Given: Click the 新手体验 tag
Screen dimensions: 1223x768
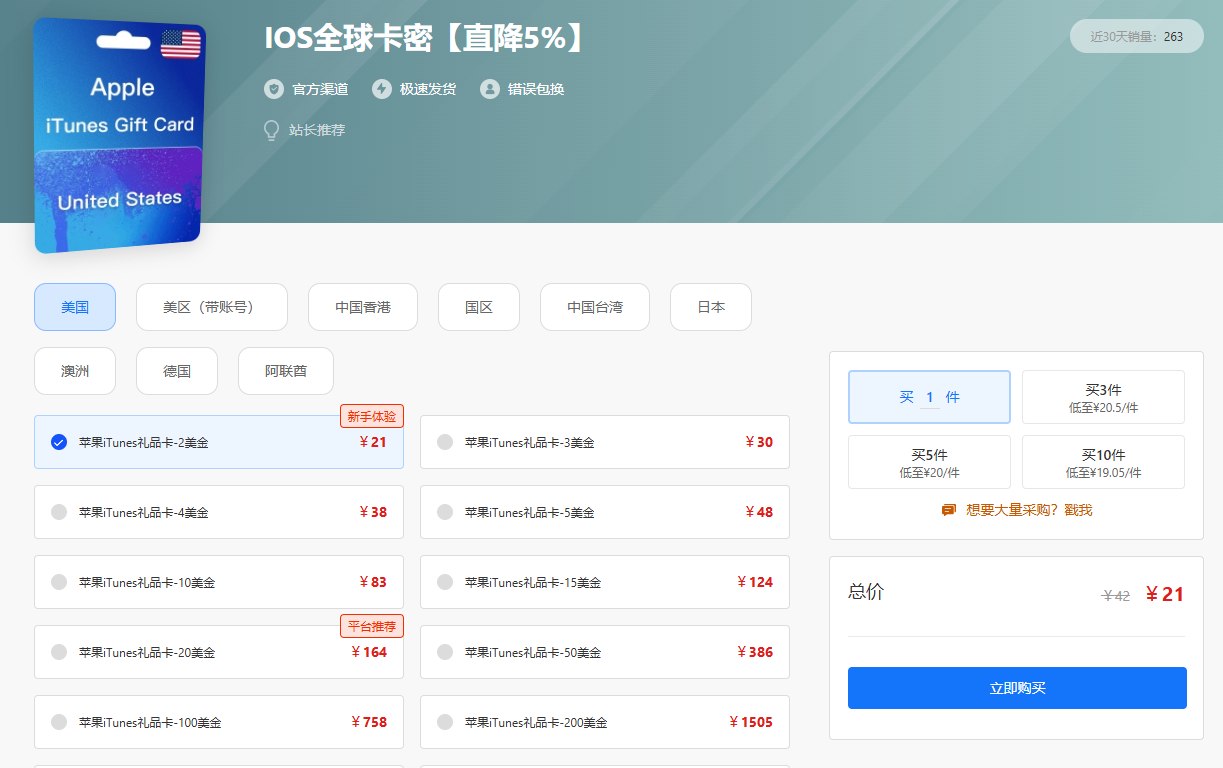Looking at the screenshot, I should click(x=372, y=416).
